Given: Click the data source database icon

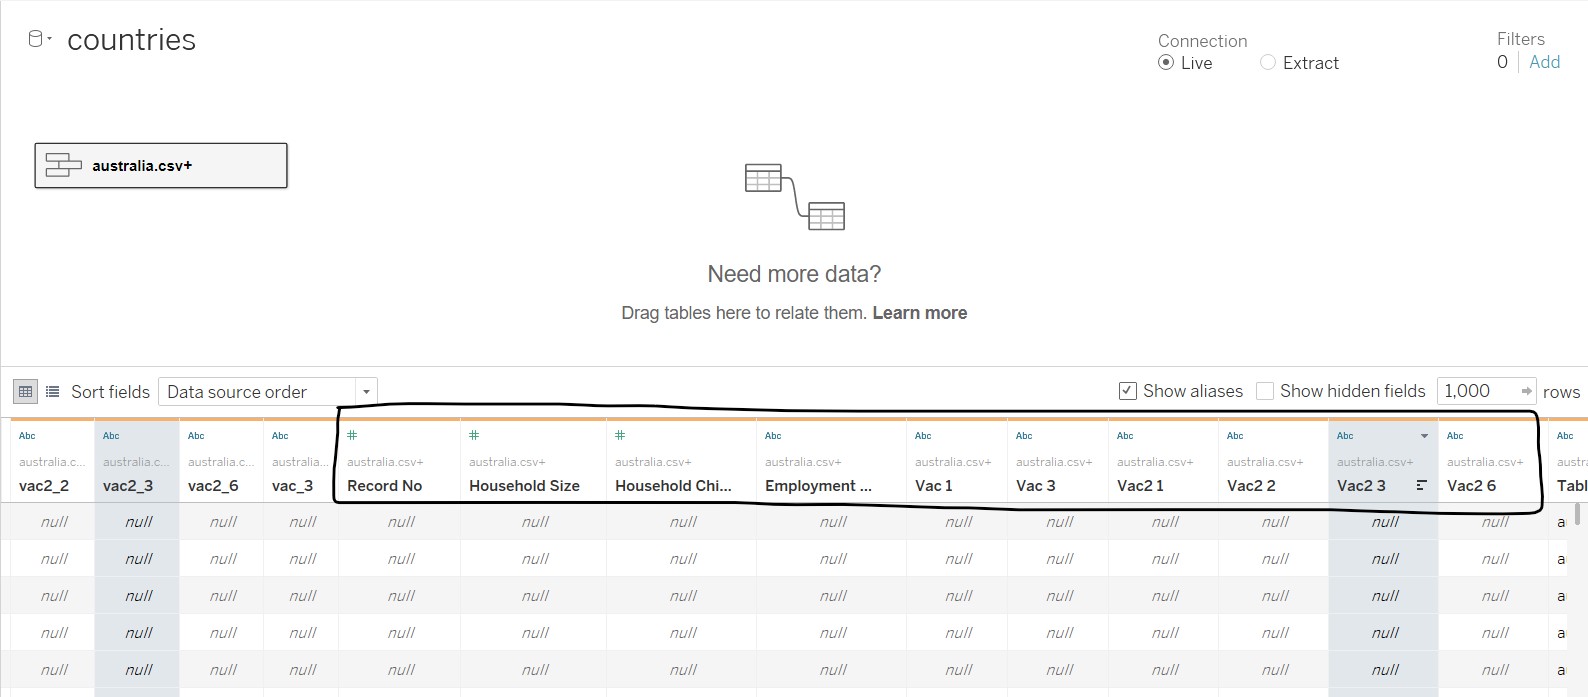Looking at the screenshot, I should [36, 40].
